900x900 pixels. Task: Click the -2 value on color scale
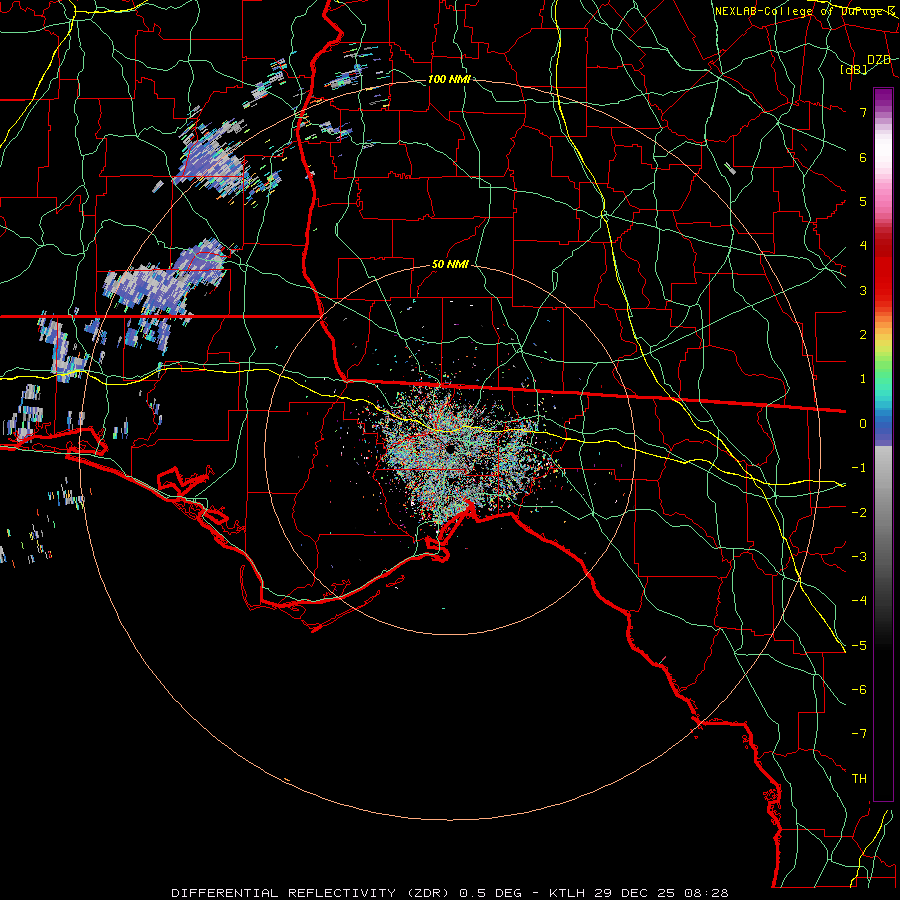click(x=859, y=512)
